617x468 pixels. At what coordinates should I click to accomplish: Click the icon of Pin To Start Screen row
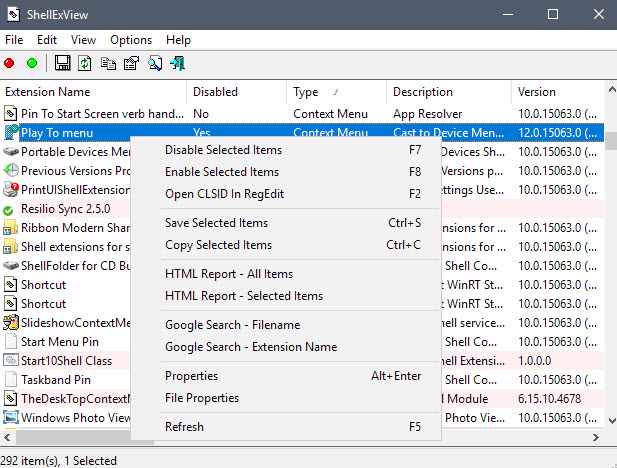[11, 113]
